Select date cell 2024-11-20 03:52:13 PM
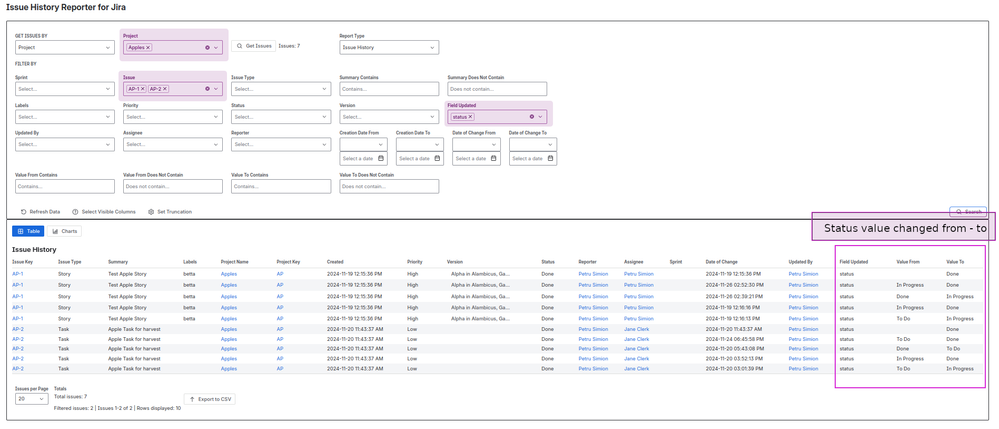This screenshot has width=999, height=429. tap(734, 359)
